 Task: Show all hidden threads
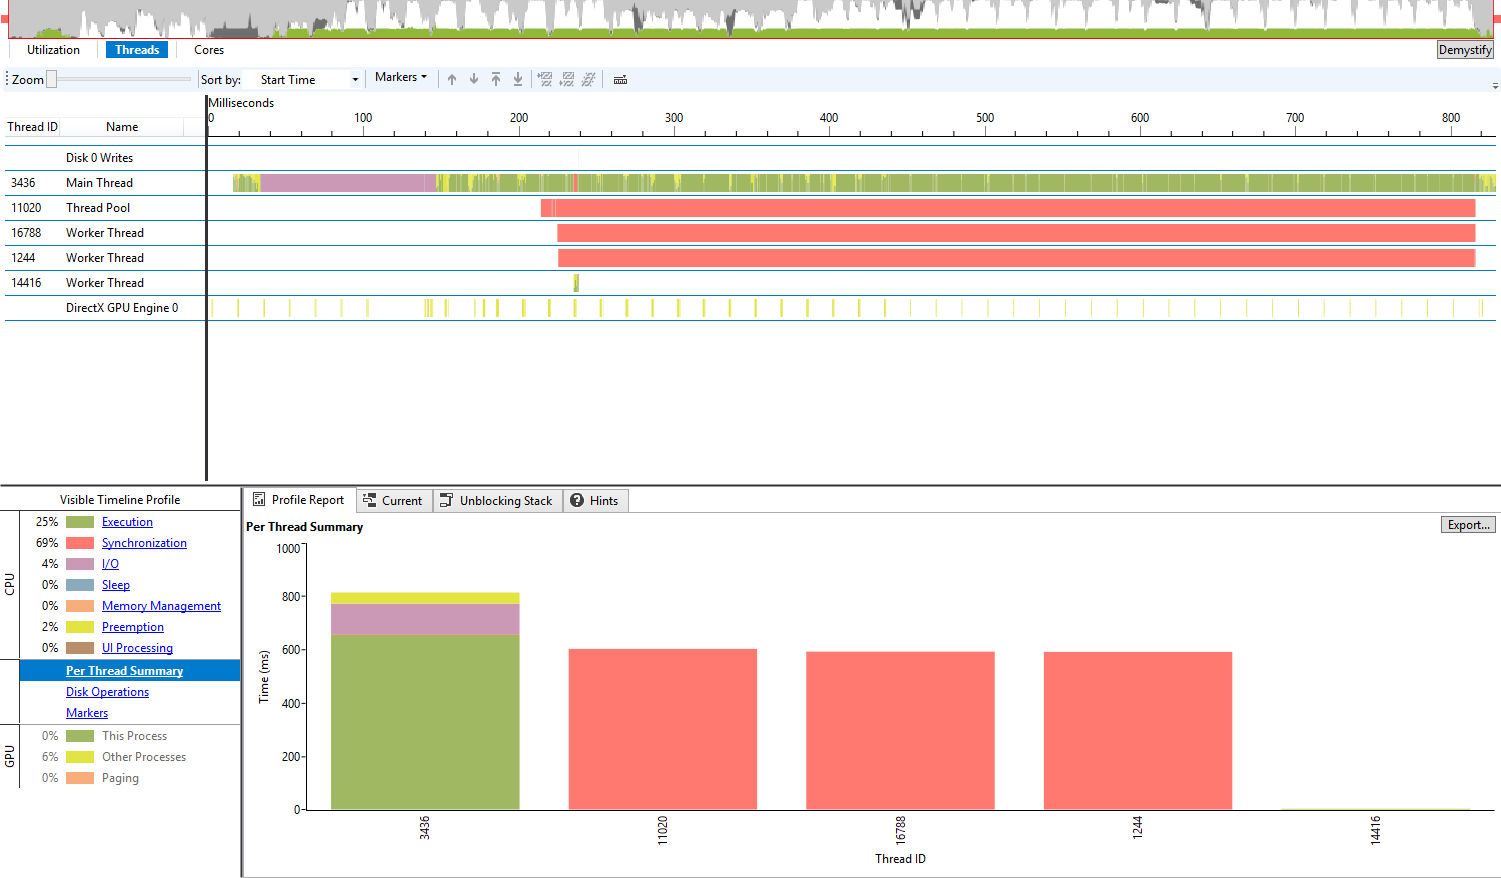pyautogui.click(x=589, y=79)
